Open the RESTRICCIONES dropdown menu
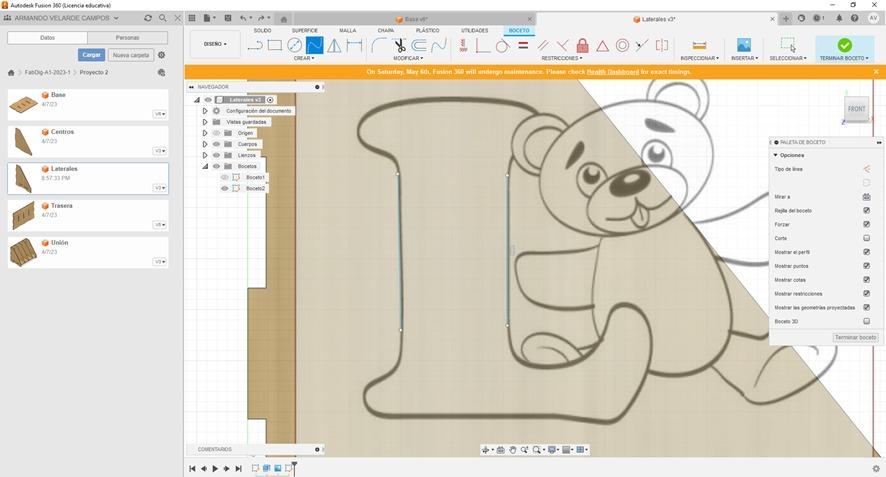The height and width of the screenshot is (477, 886). point(562,58)
